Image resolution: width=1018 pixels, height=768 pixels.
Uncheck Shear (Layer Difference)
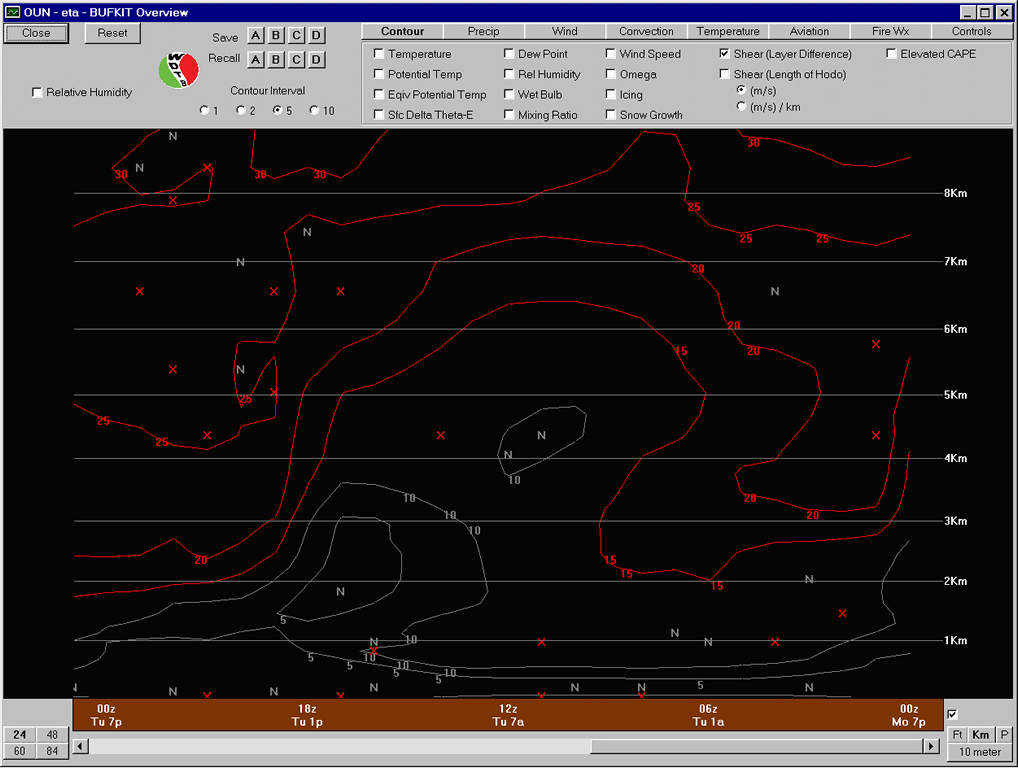(725, 54)
